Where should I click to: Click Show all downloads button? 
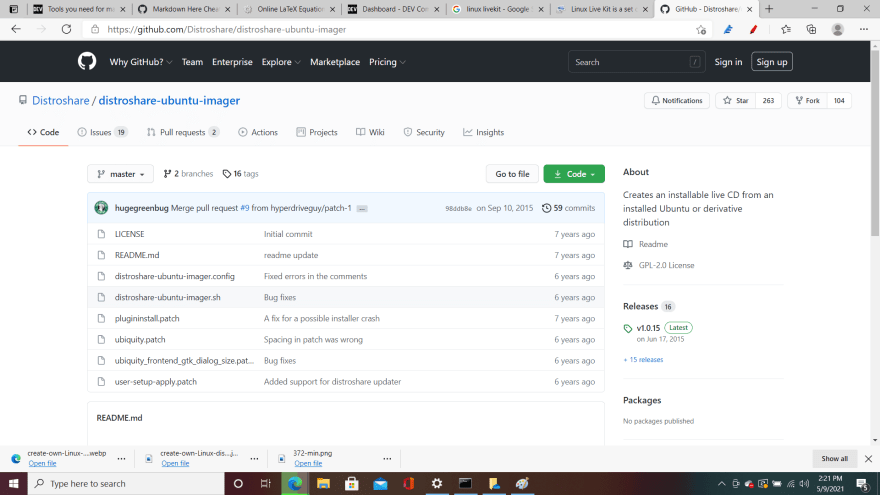(834, 459)
